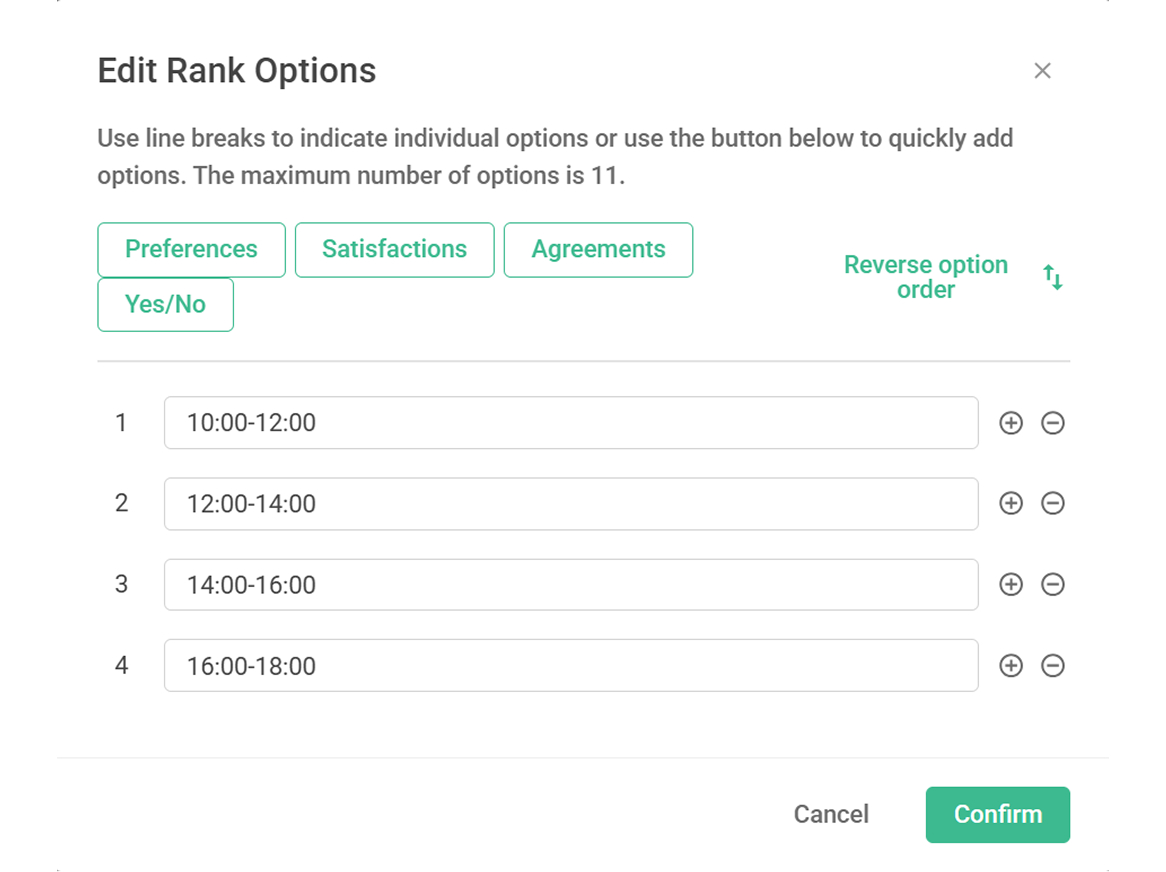This screenshot has width=1166, height=872.
Task: Select the 10:00-12:00 input field
Action: tap(570, 423)
